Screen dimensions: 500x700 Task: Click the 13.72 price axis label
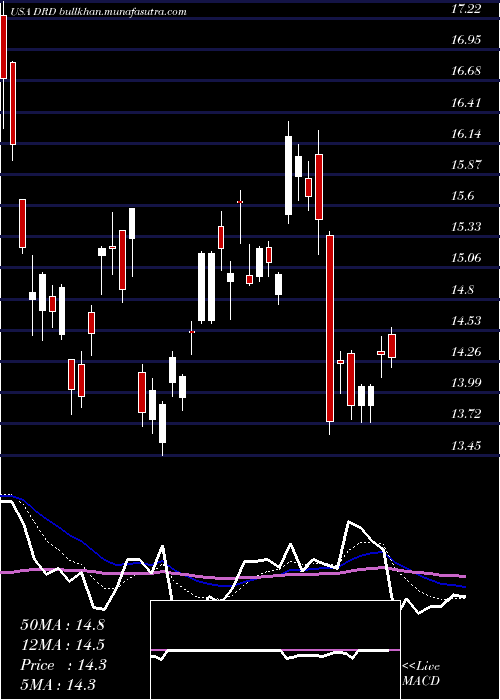point(466,414)
